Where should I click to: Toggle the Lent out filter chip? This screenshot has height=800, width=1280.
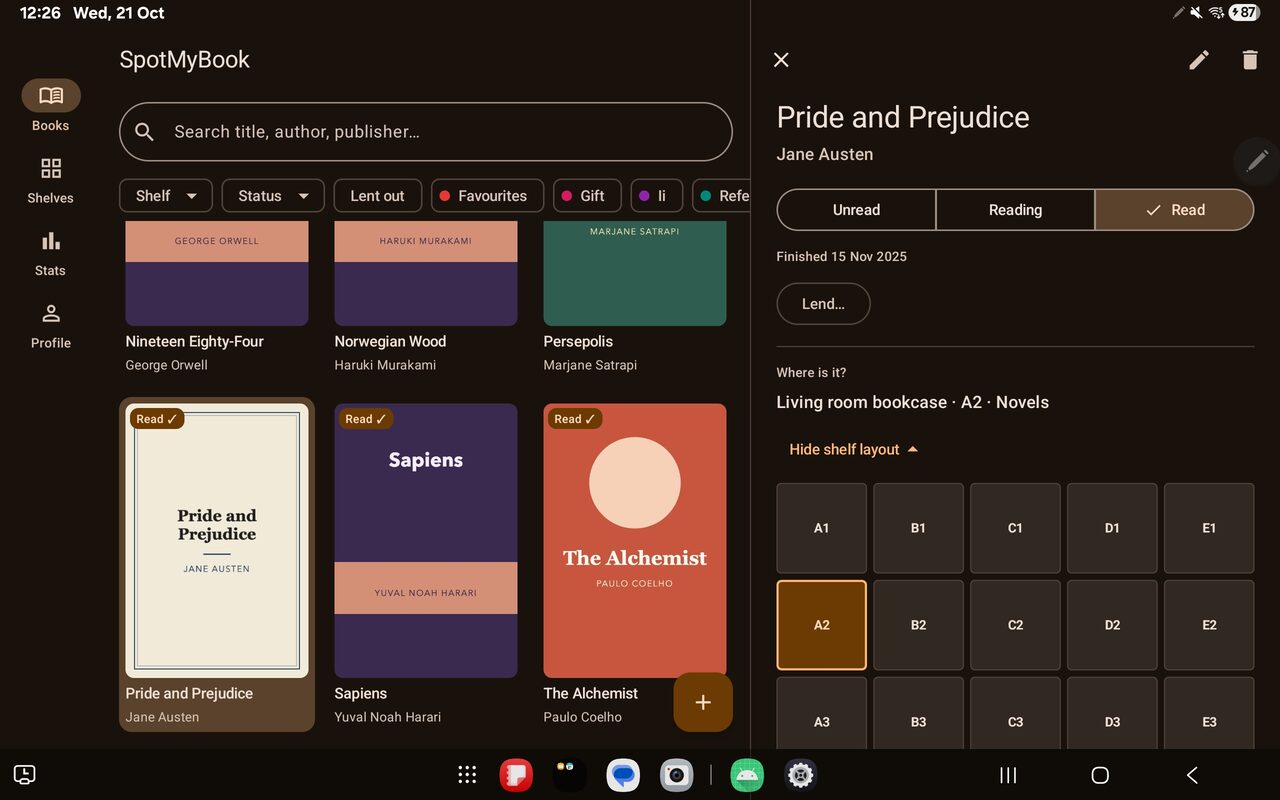pos(377,196)
